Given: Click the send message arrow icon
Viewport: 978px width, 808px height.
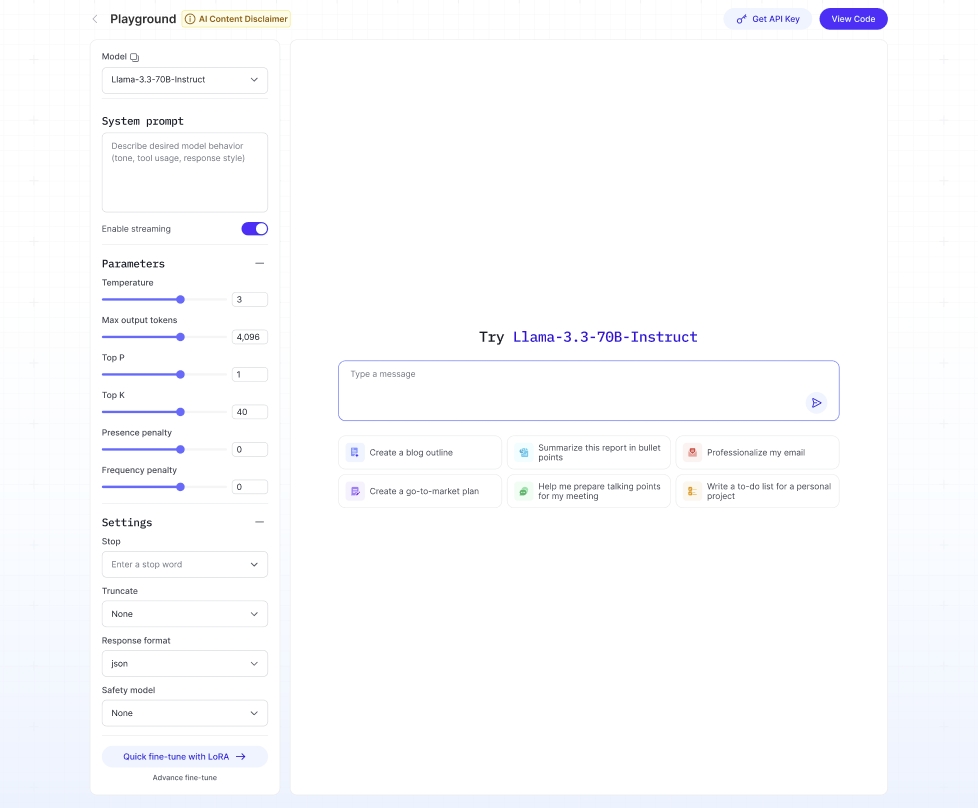Looking at the screenshot, I should [x=816, y=402].
